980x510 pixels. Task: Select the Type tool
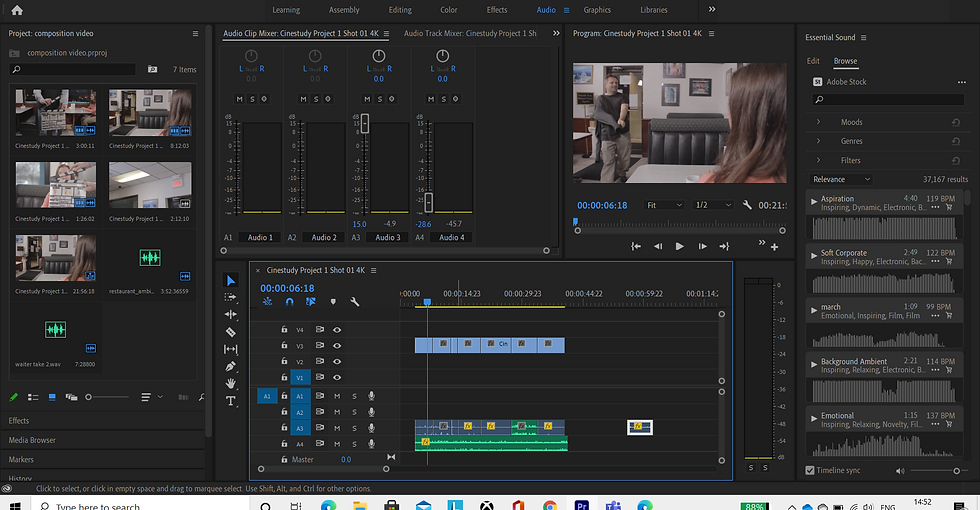(x=231, y=401)
